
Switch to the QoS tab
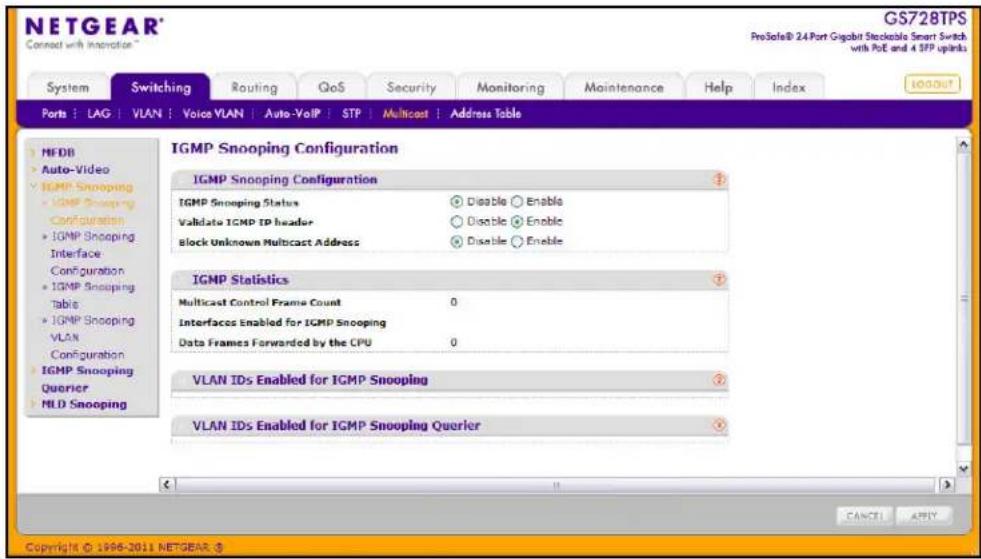pyautogui.click(x=332, y=88)
